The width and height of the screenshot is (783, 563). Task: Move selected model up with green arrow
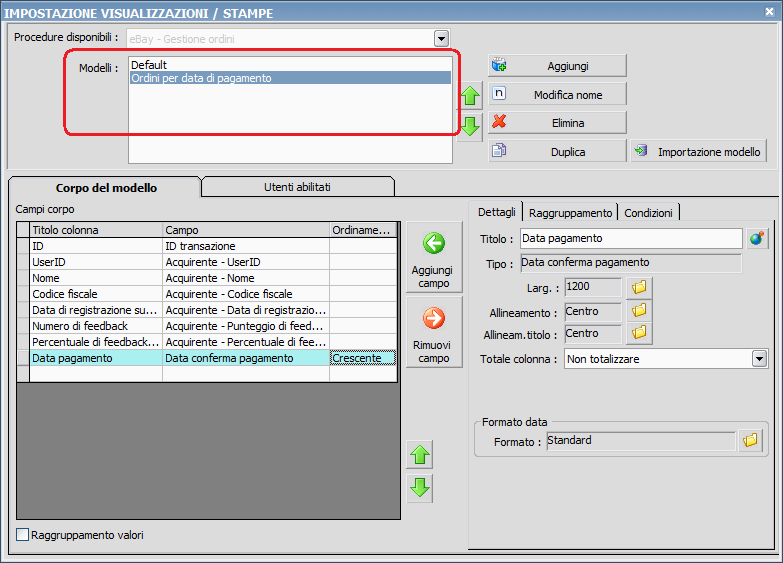coord(470,96)
